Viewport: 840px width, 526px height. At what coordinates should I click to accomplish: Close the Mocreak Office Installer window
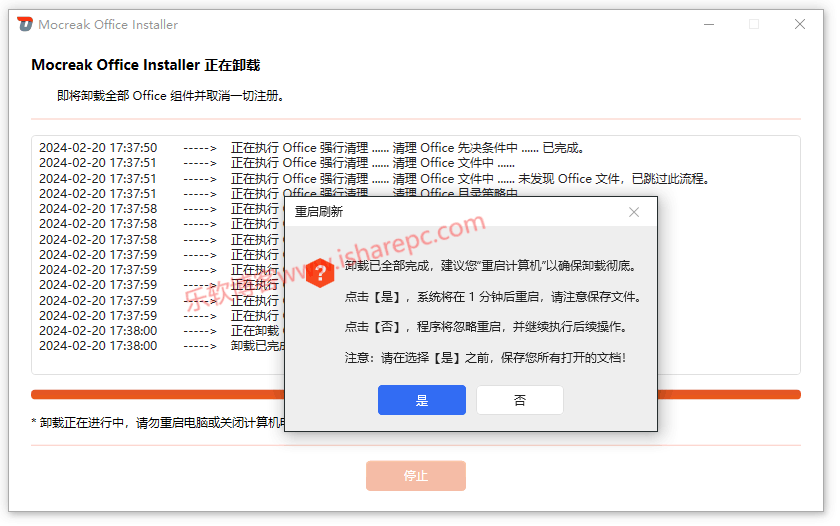800,24
